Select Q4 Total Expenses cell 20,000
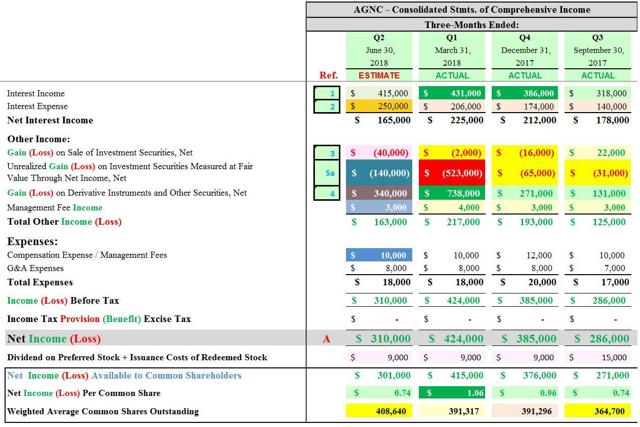This screenshot has height=427, width=640. [x=524, y=282]
